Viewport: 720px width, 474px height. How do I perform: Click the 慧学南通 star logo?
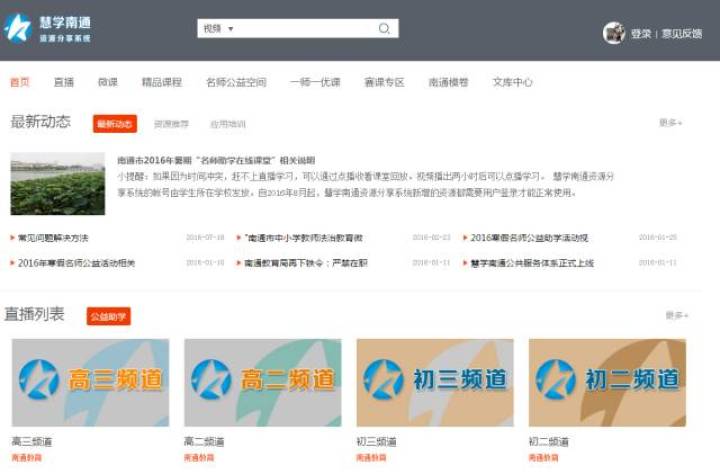17,29
